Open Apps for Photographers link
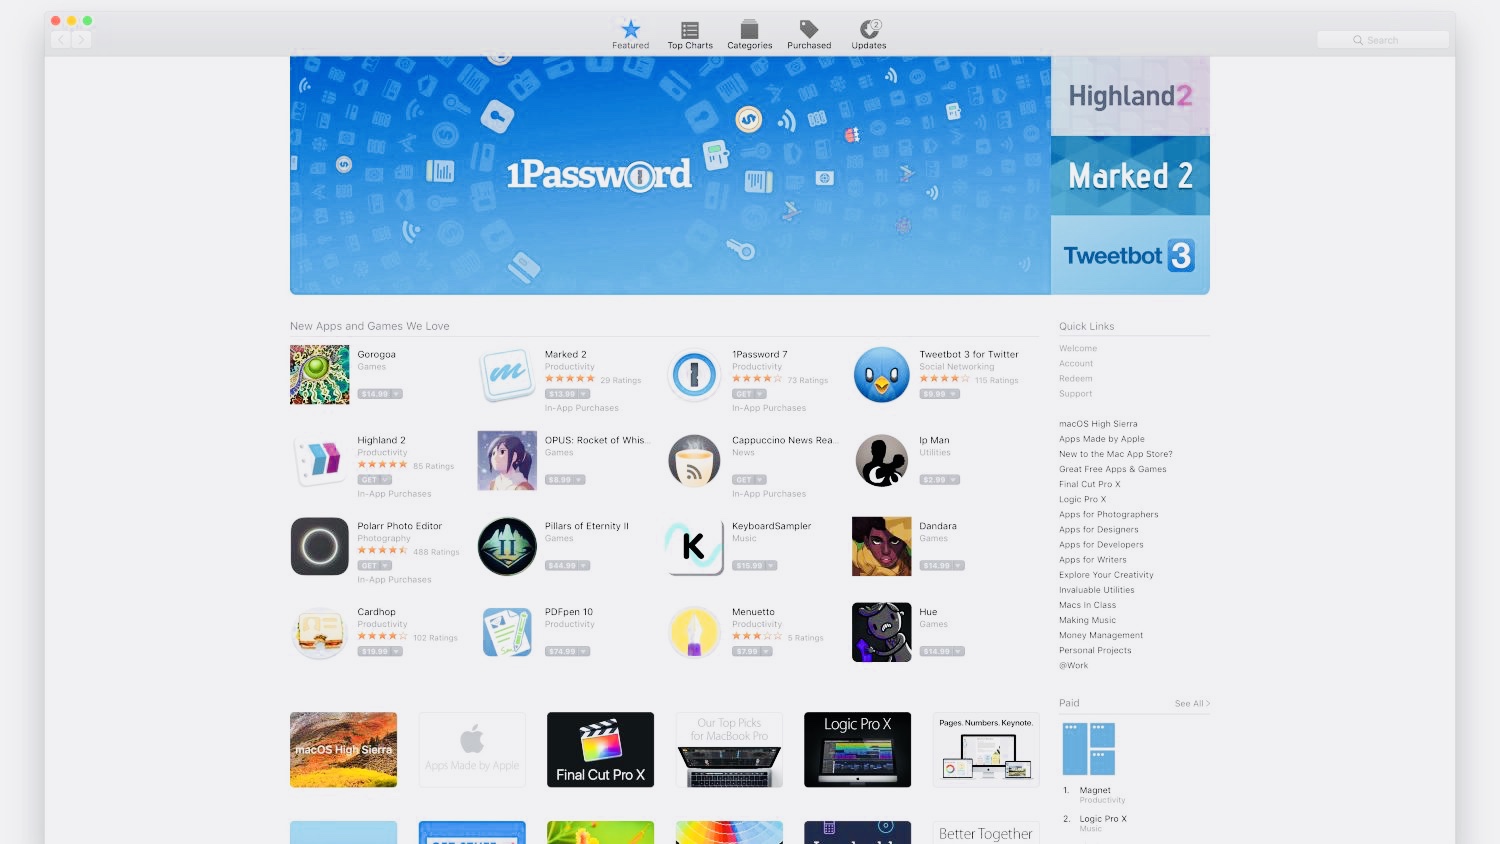Screen dimensions: 1500x844 pyautogui.click(x=1109, y=515)
